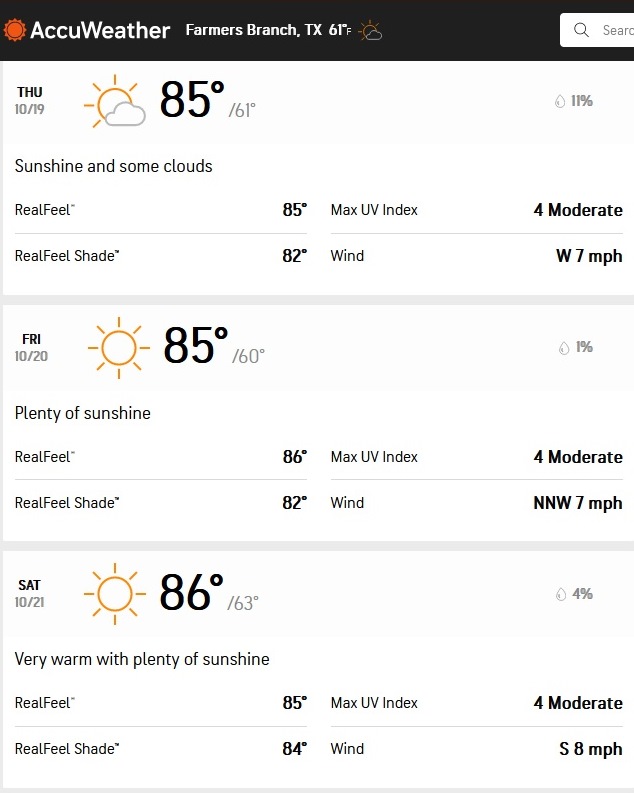Click Saturday's precipitation droplet icon
Screen dimensions: 634x793
tap(561, 594)
